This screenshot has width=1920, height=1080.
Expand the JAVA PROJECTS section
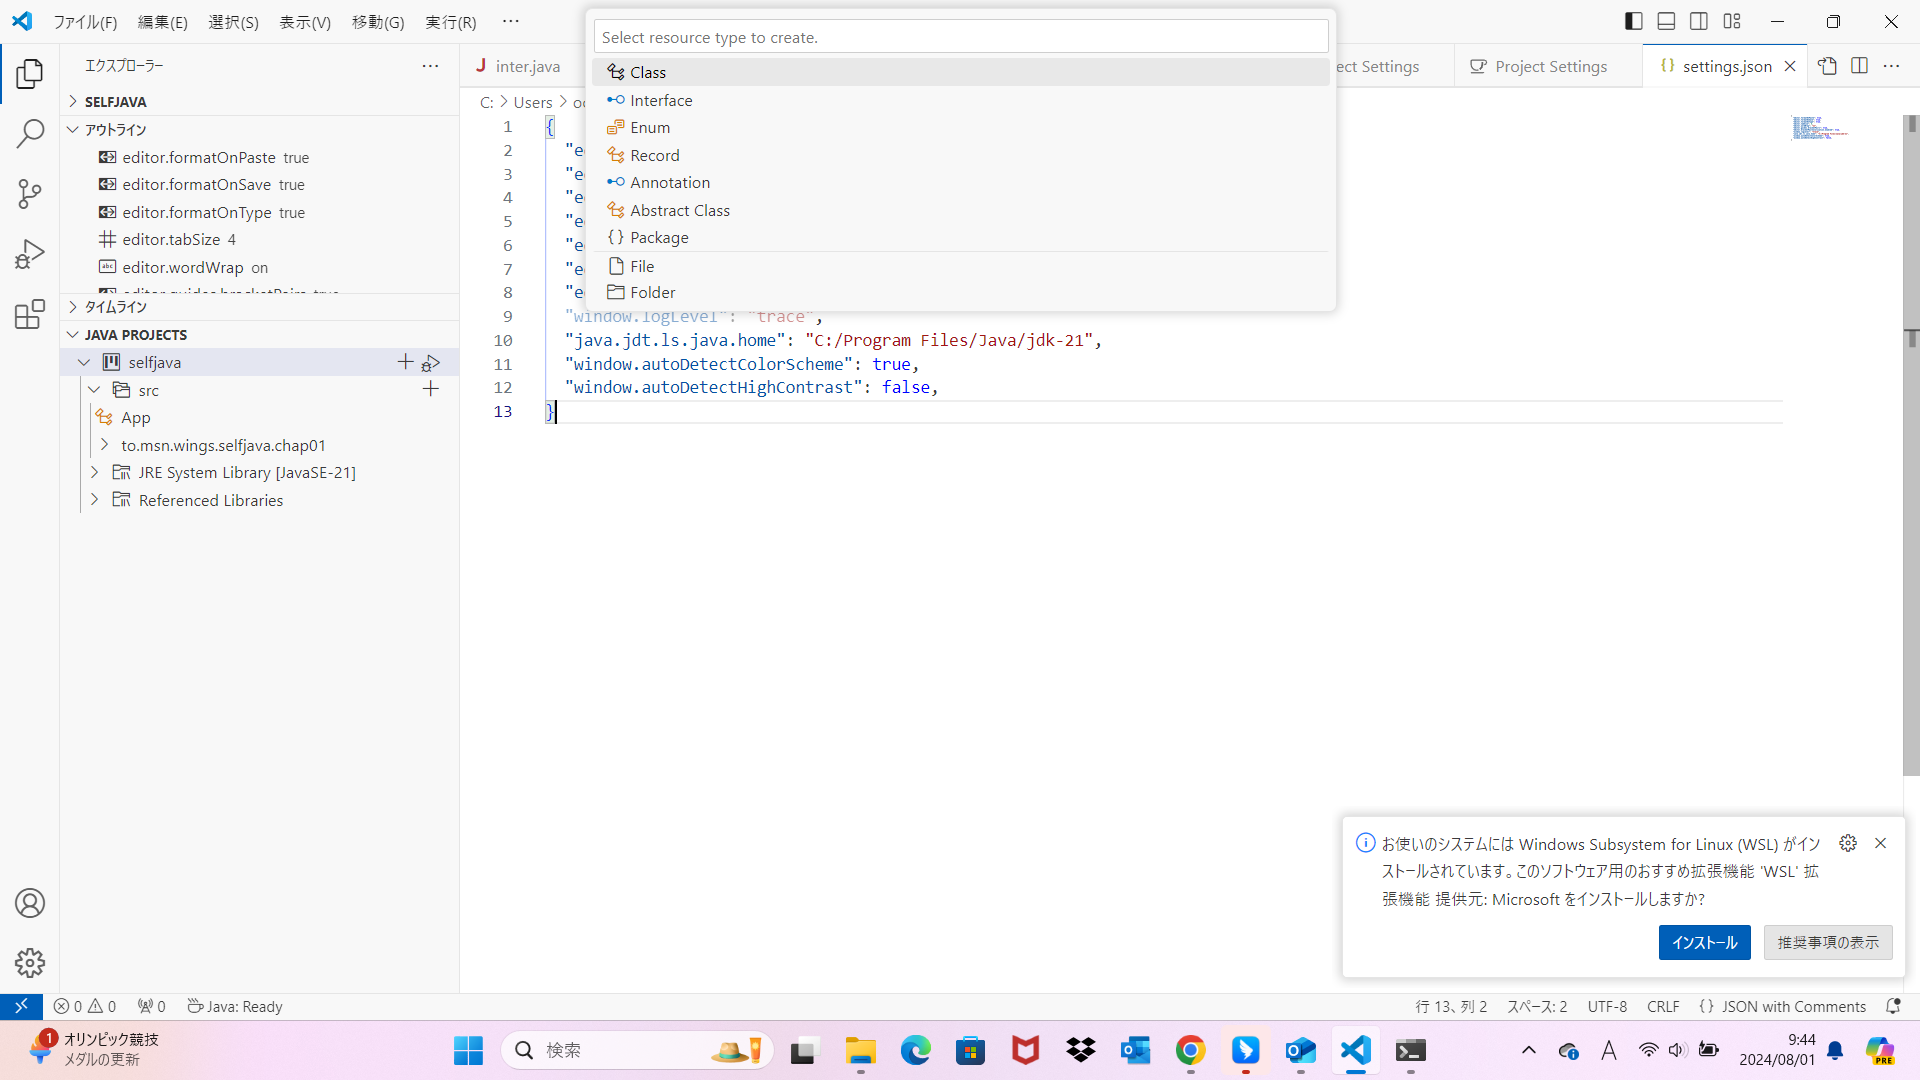(x=74, y=334)
